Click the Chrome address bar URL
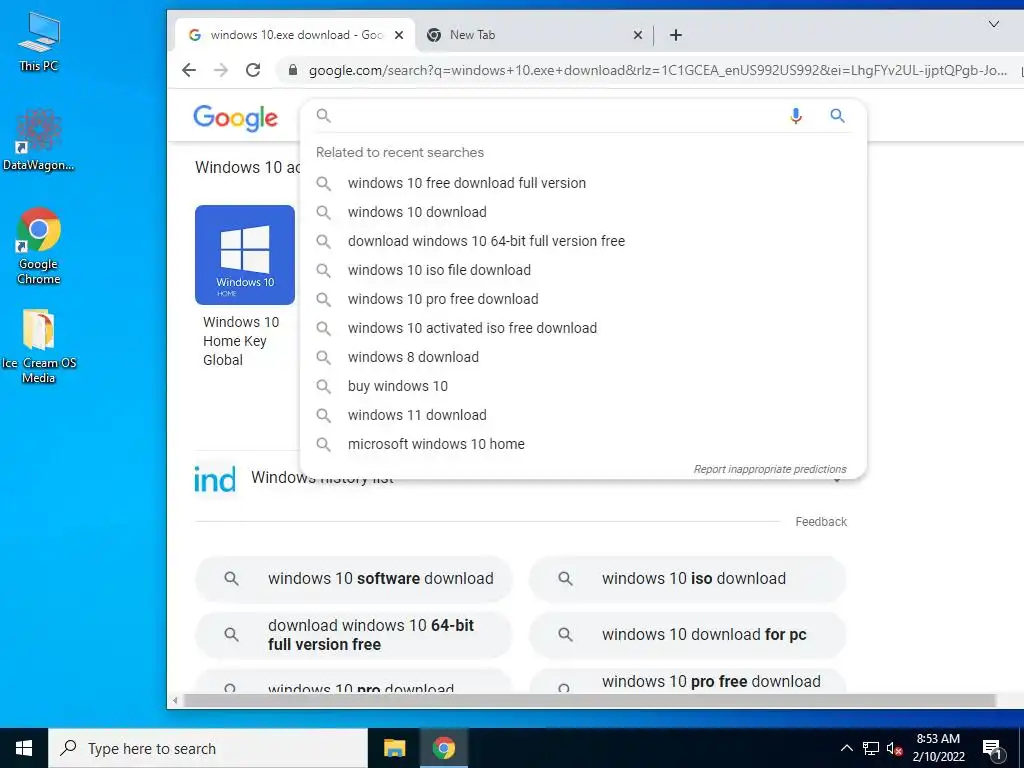 click(x=658, y=70)
